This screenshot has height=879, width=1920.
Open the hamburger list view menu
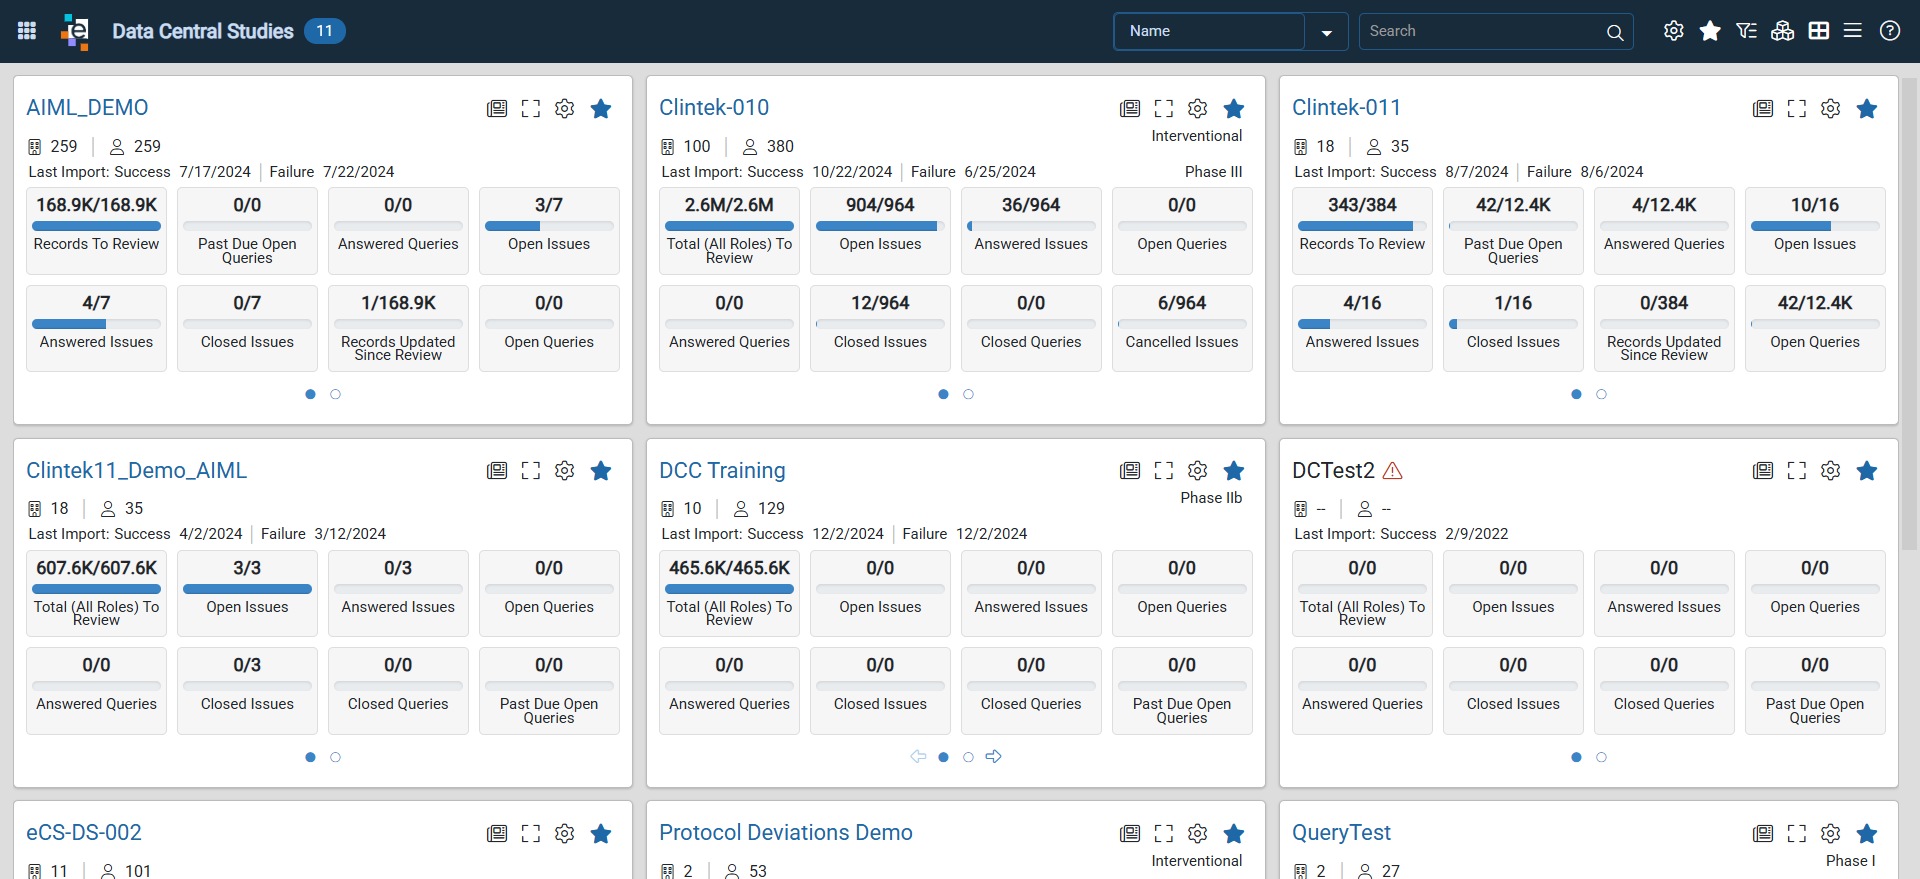(1853, 31)
